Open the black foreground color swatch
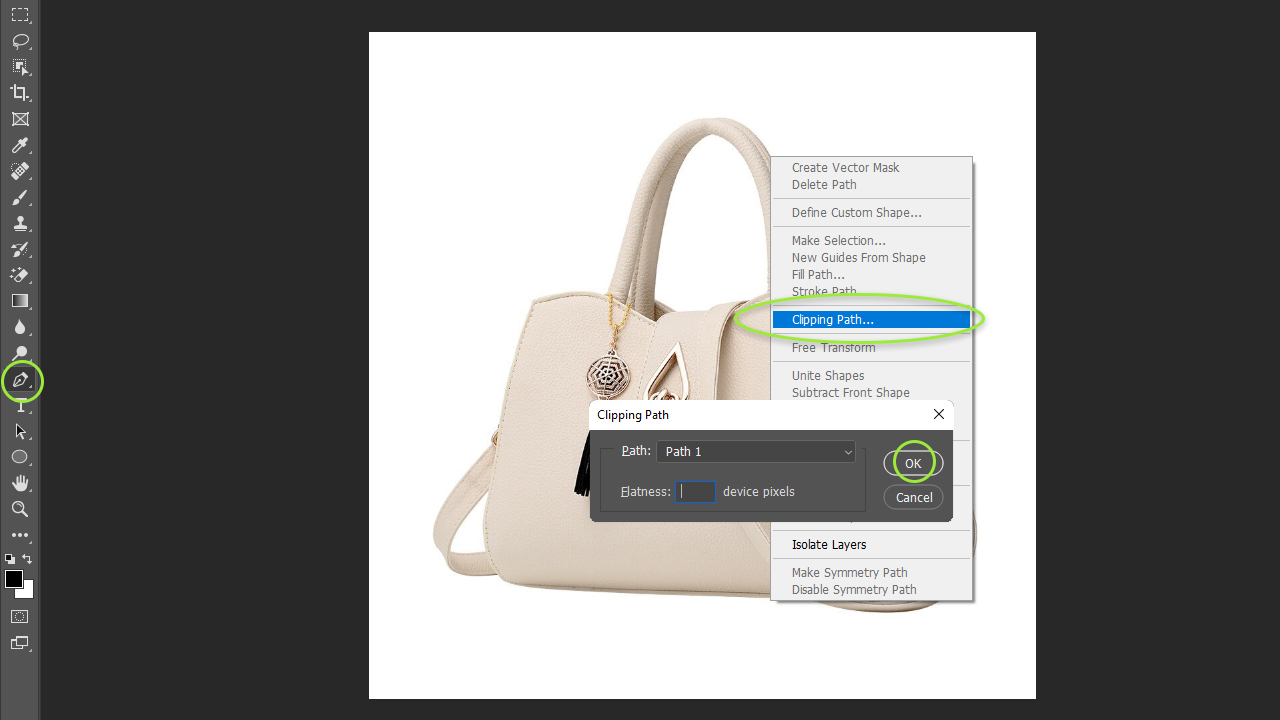 (x=13, y=579)
